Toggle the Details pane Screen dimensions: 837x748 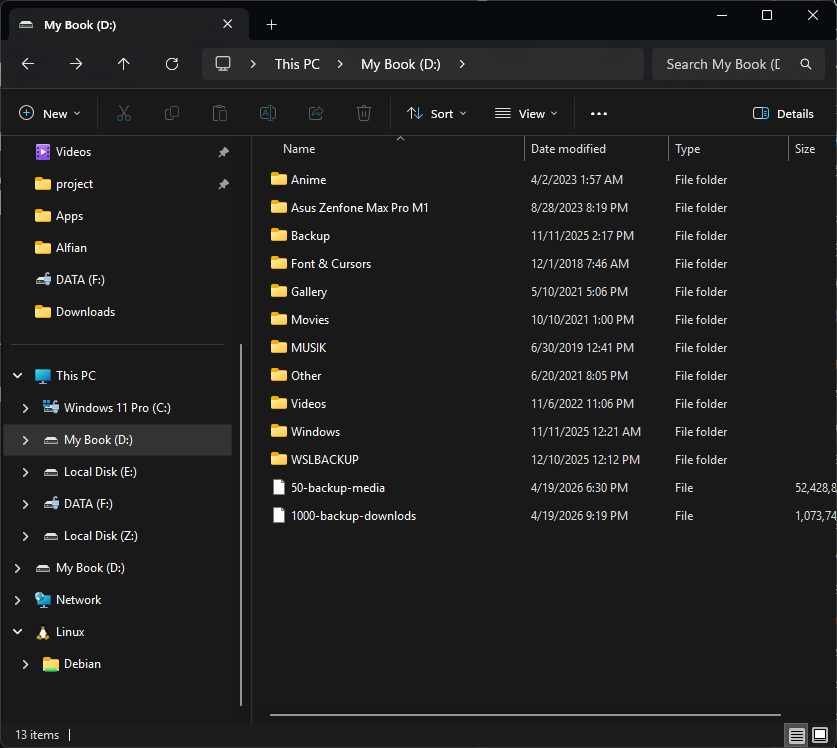click(783, 114)
